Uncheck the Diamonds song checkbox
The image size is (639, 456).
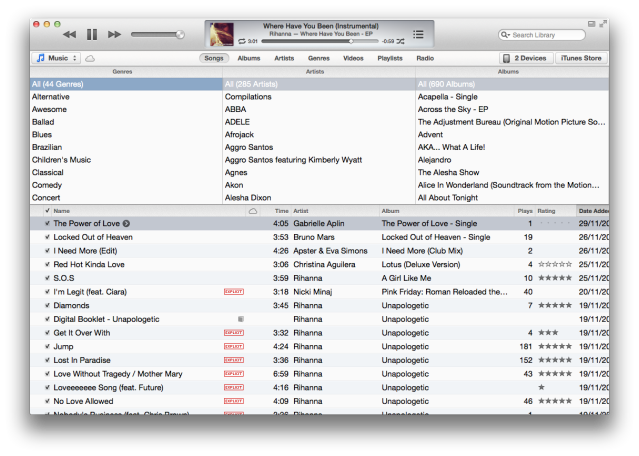[x=47, y=306]
